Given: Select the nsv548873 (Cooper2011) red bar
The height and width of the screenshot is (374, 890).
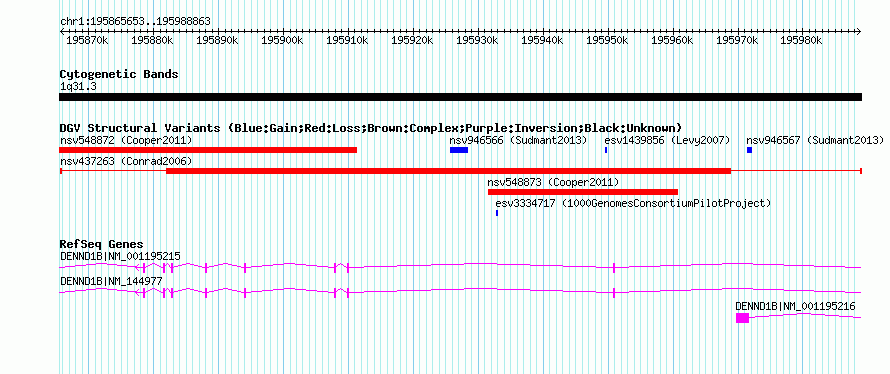Looking at the screenshot, I should pos(583,192).
